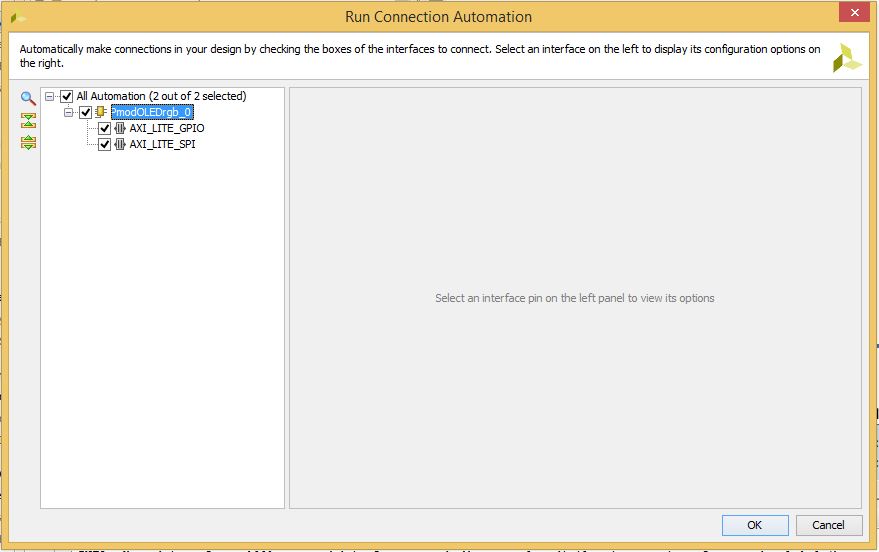Image resolution: width=879 pixels, height=552 pixels.
Task: Click the search magnifier icon
Action: [28, 99]
